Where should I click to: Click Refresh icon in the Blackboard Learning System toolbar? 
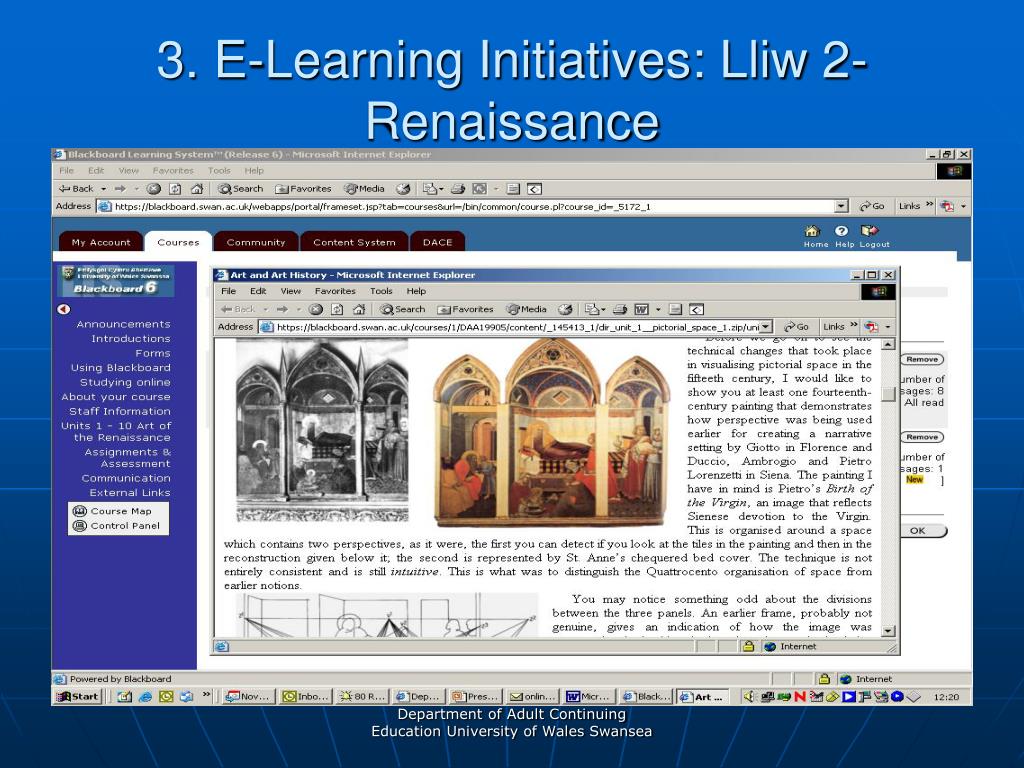(x=175, y=189)
